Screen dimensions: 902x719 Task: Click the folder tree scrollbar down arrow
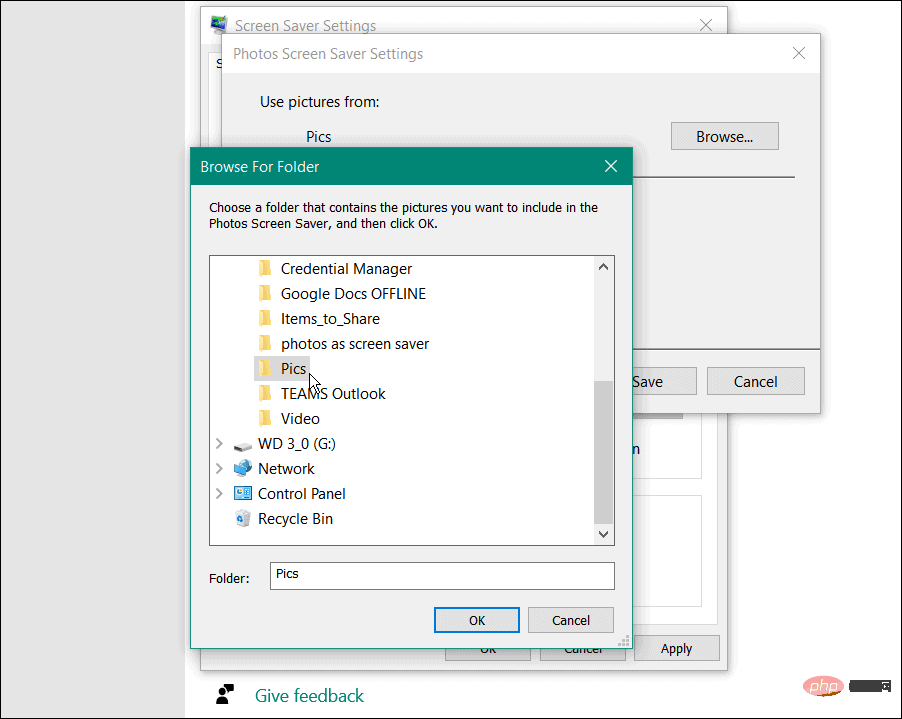click(x=603, y=534)
